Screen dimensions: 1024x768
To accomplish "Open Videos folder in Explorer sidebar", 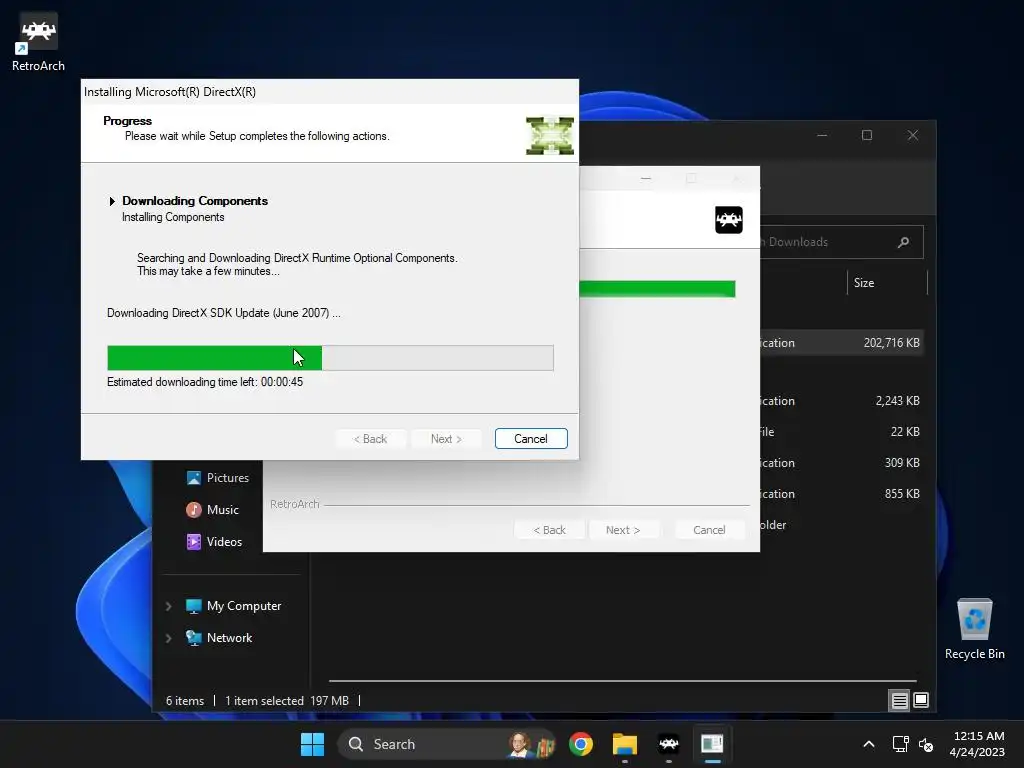I will (214, 541).
